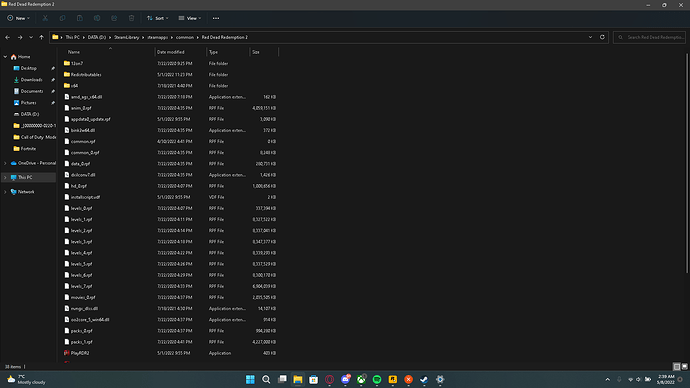Open the See more ellipsis menu
Viewport: 690px width, 388px height.
(216, 18)
